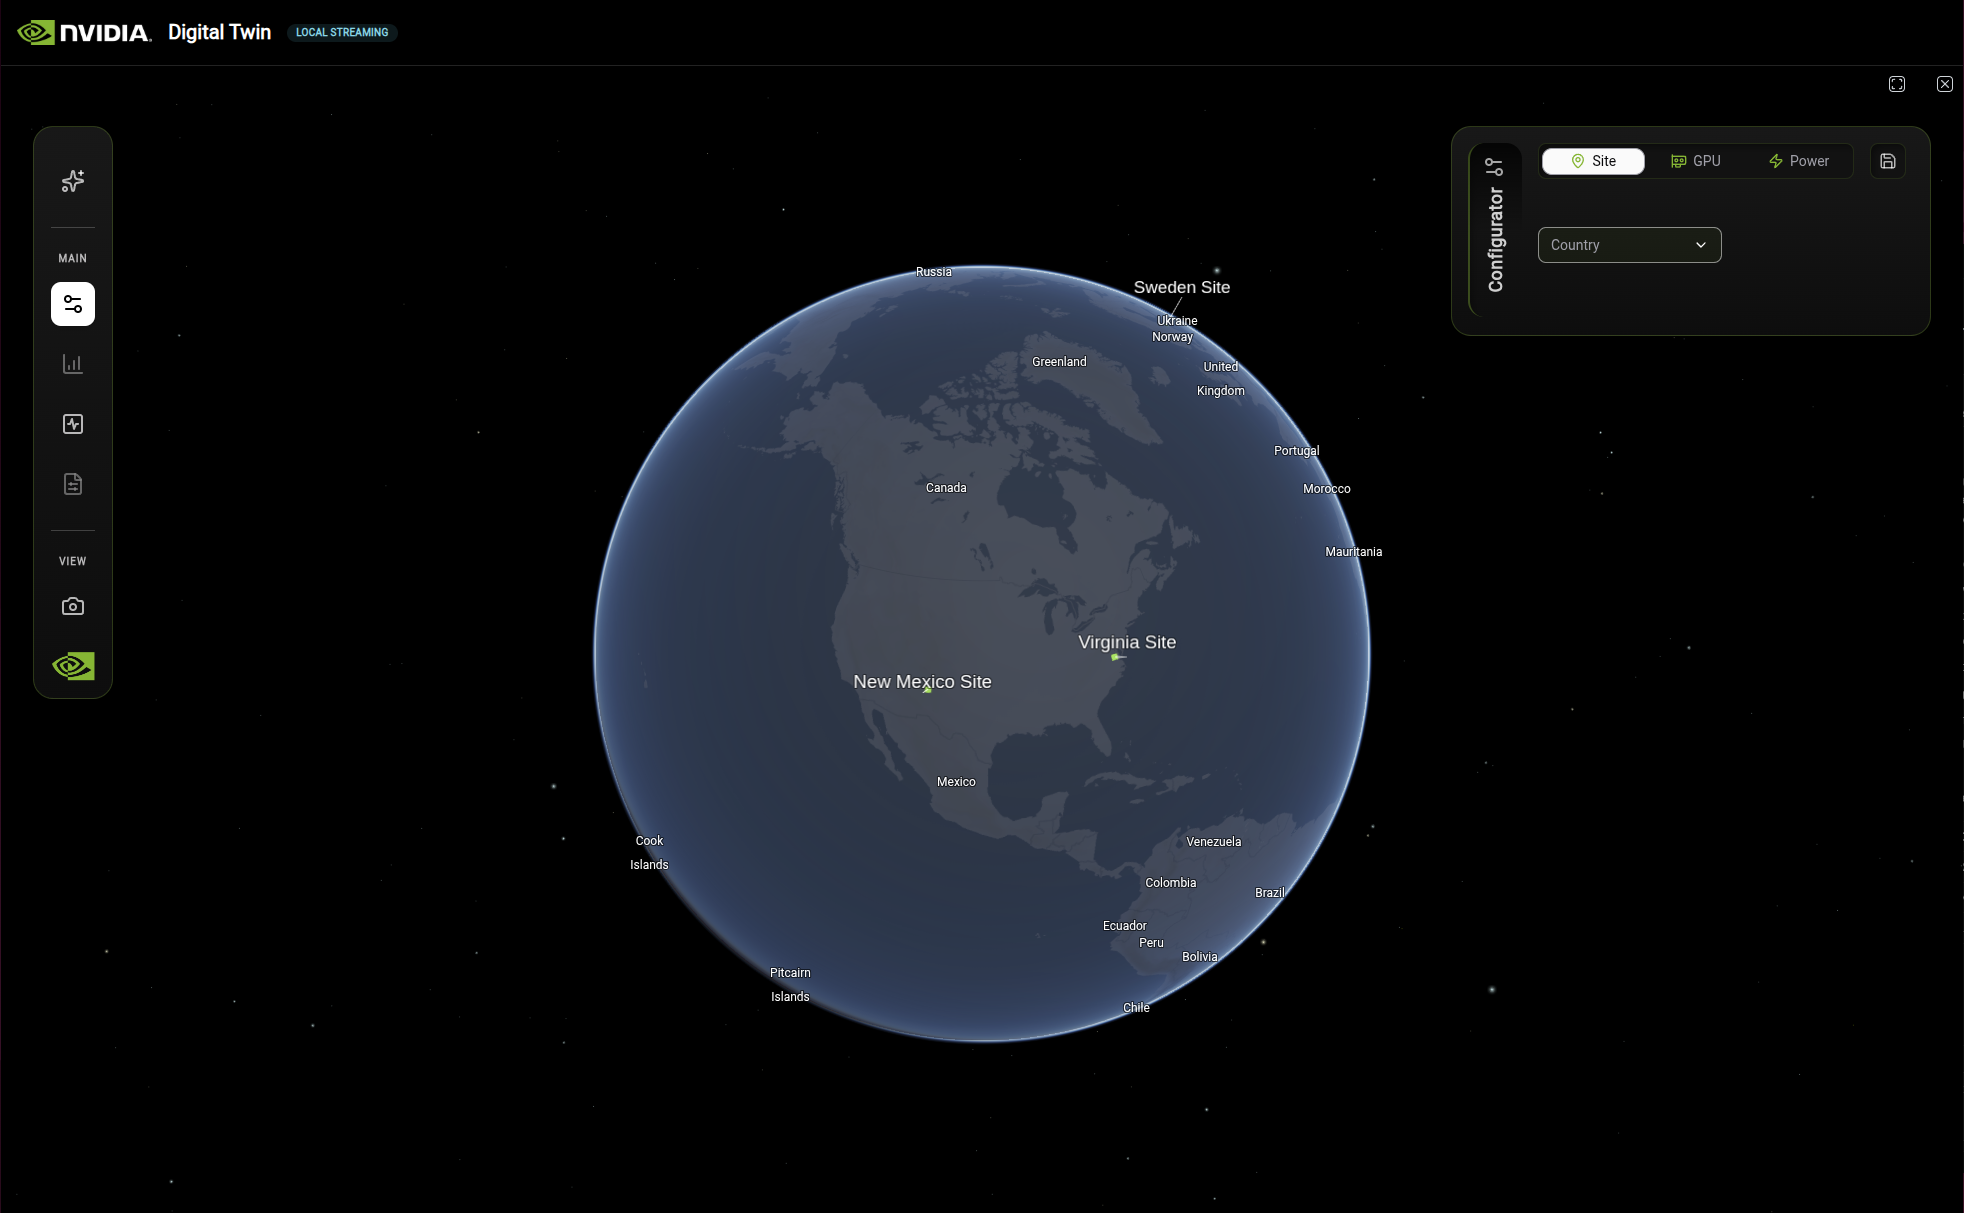Switch to the Site tab
The image size is (1964, 1213).
[1593, 161]
